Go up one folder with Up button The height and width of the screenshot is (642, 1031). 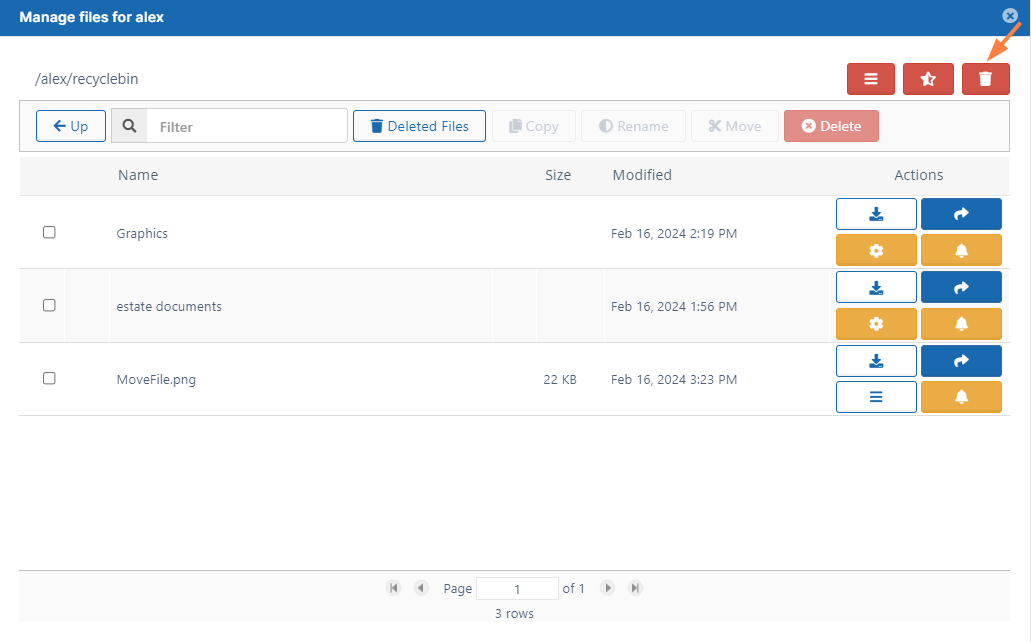(x=71, y=126)
